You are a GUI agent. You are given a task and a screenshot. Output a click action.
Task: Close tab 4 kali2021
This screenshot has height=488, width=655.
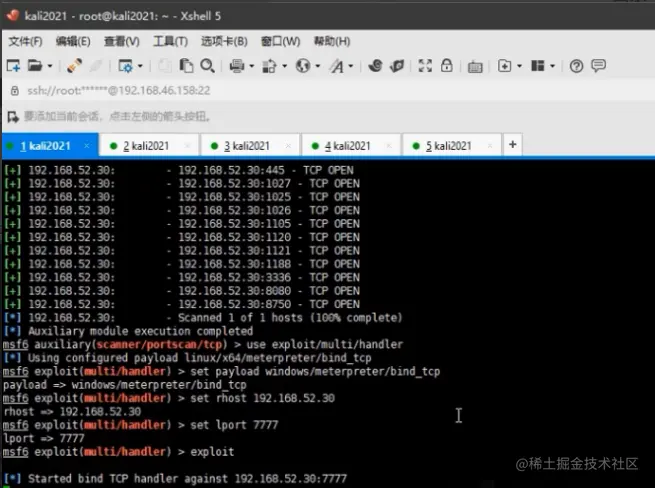tap(389, 145)
